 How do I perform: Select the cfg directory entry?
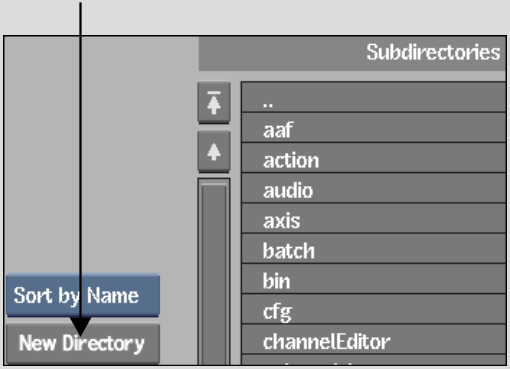click(x=374, y=309)
